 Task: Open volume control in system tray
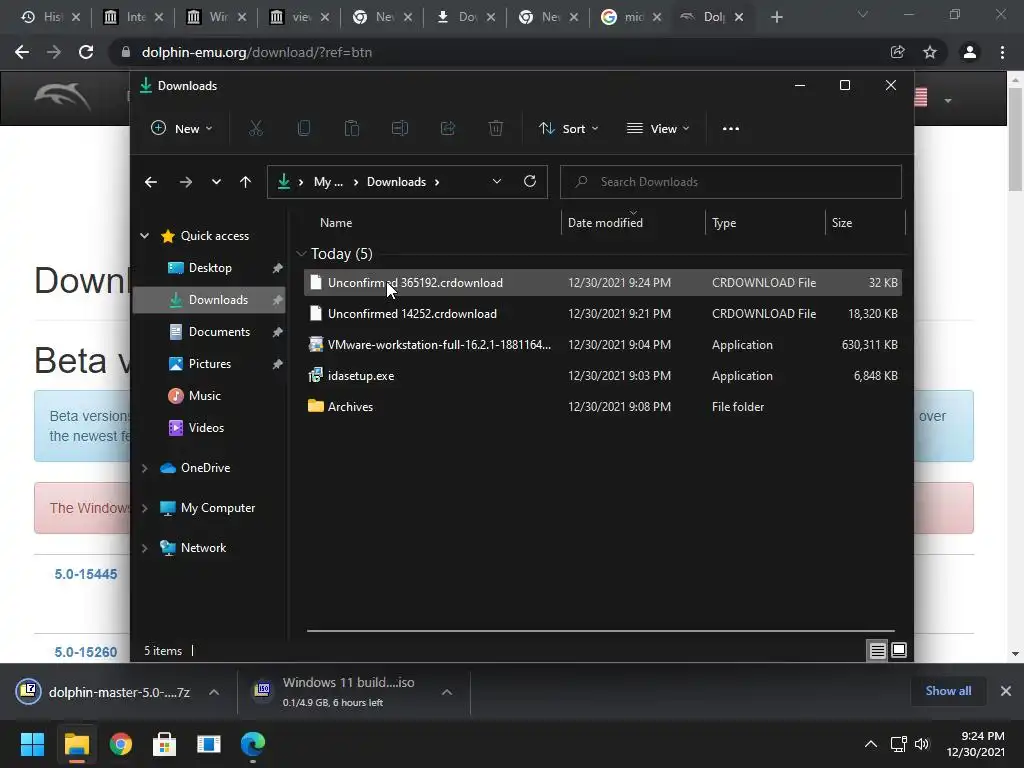click(921, 744)
